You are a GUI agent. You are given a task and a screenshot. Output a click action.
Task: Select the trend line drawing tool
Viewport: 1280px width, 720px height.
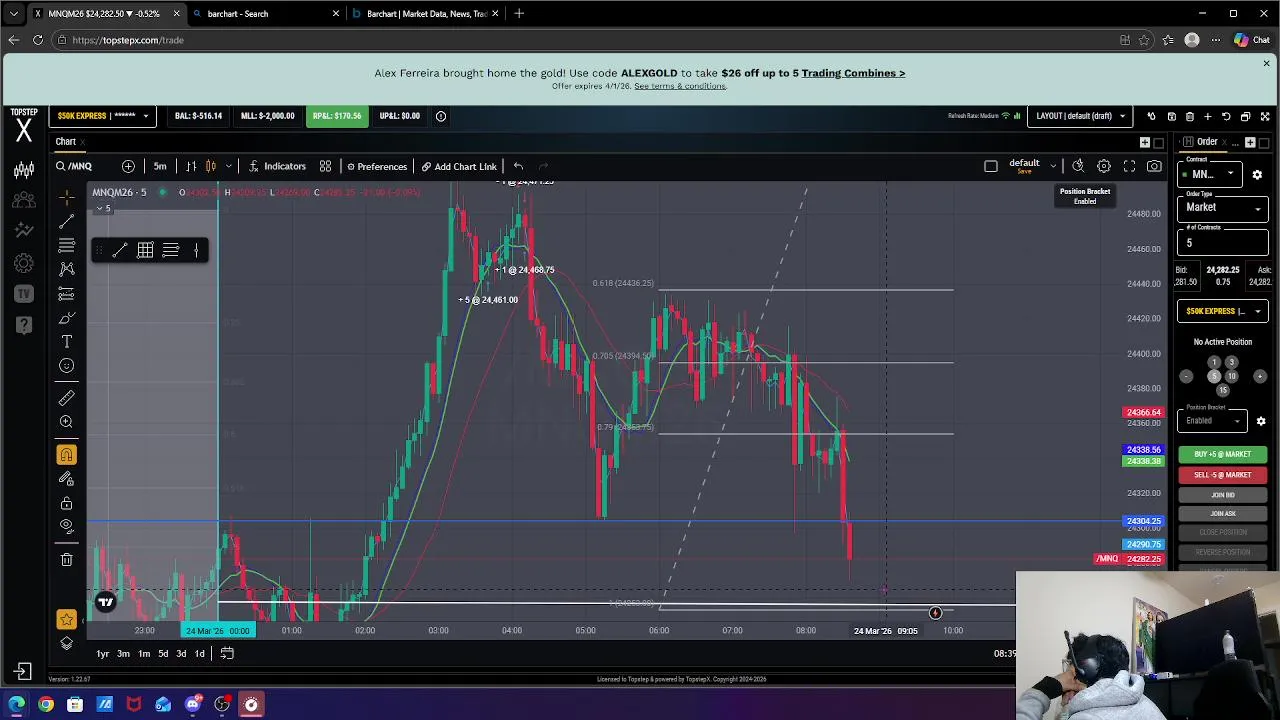(66, 221)
